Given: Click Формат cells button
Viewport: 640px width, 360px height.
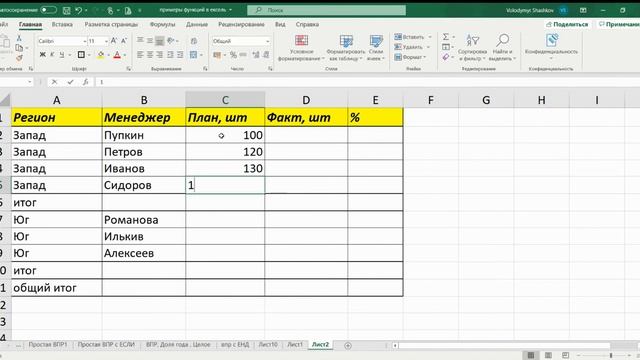Looking at the screenshot, I should pos(410,58).
